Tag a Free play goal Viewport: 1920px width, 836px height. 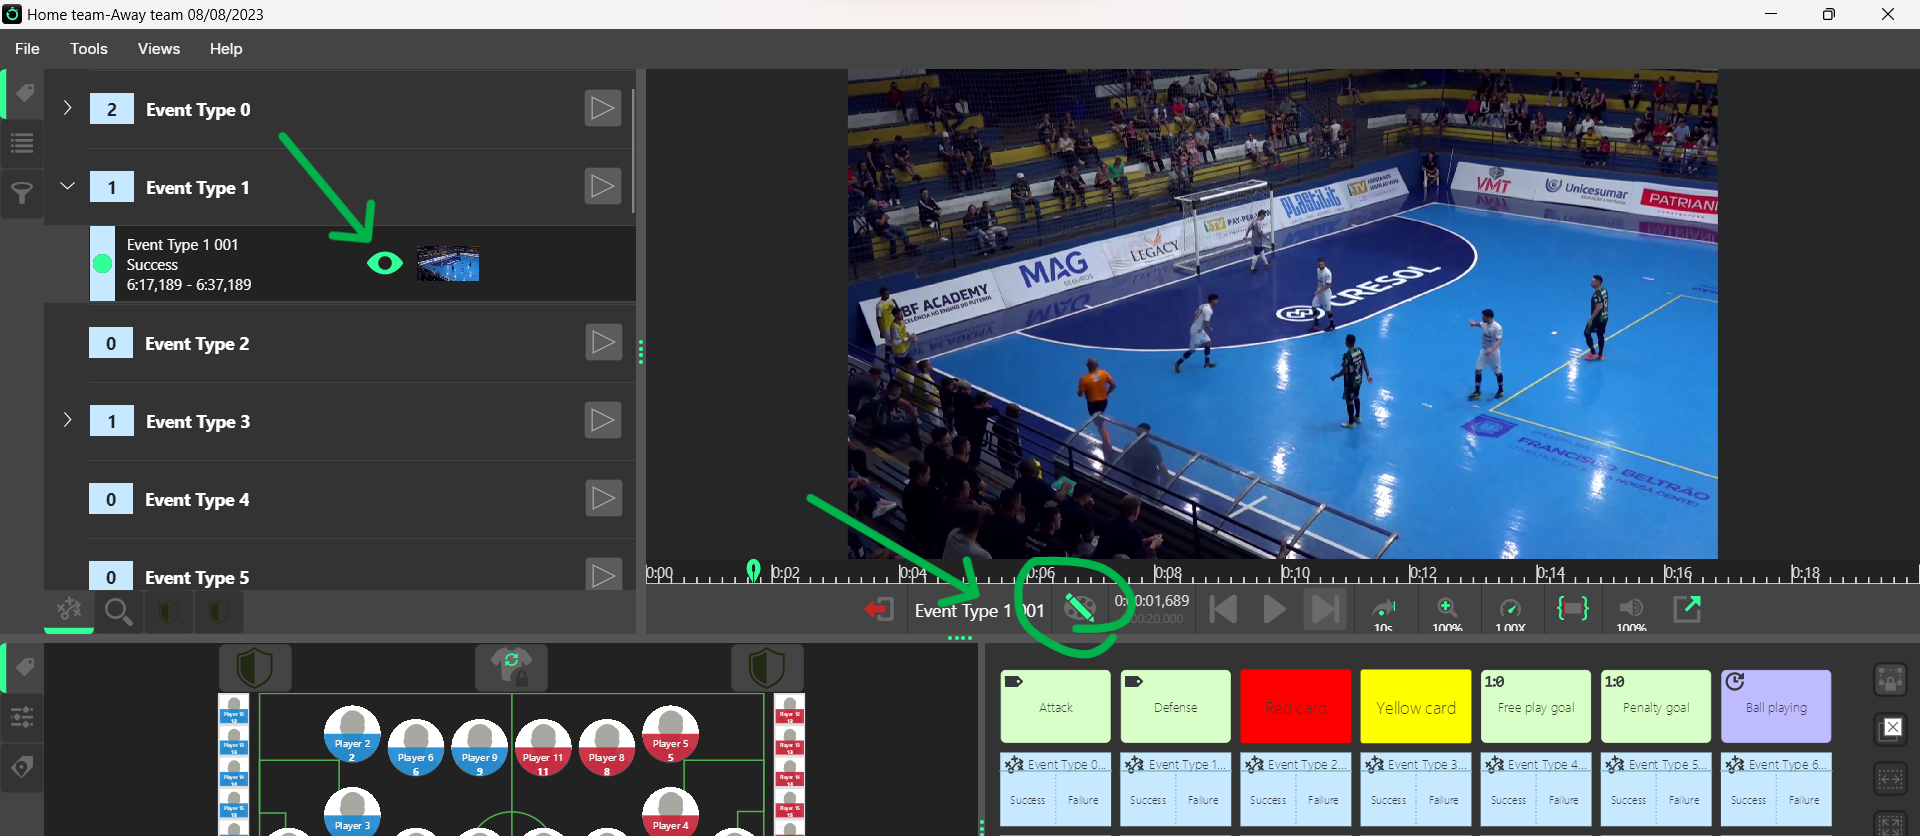pos(1535,706)
